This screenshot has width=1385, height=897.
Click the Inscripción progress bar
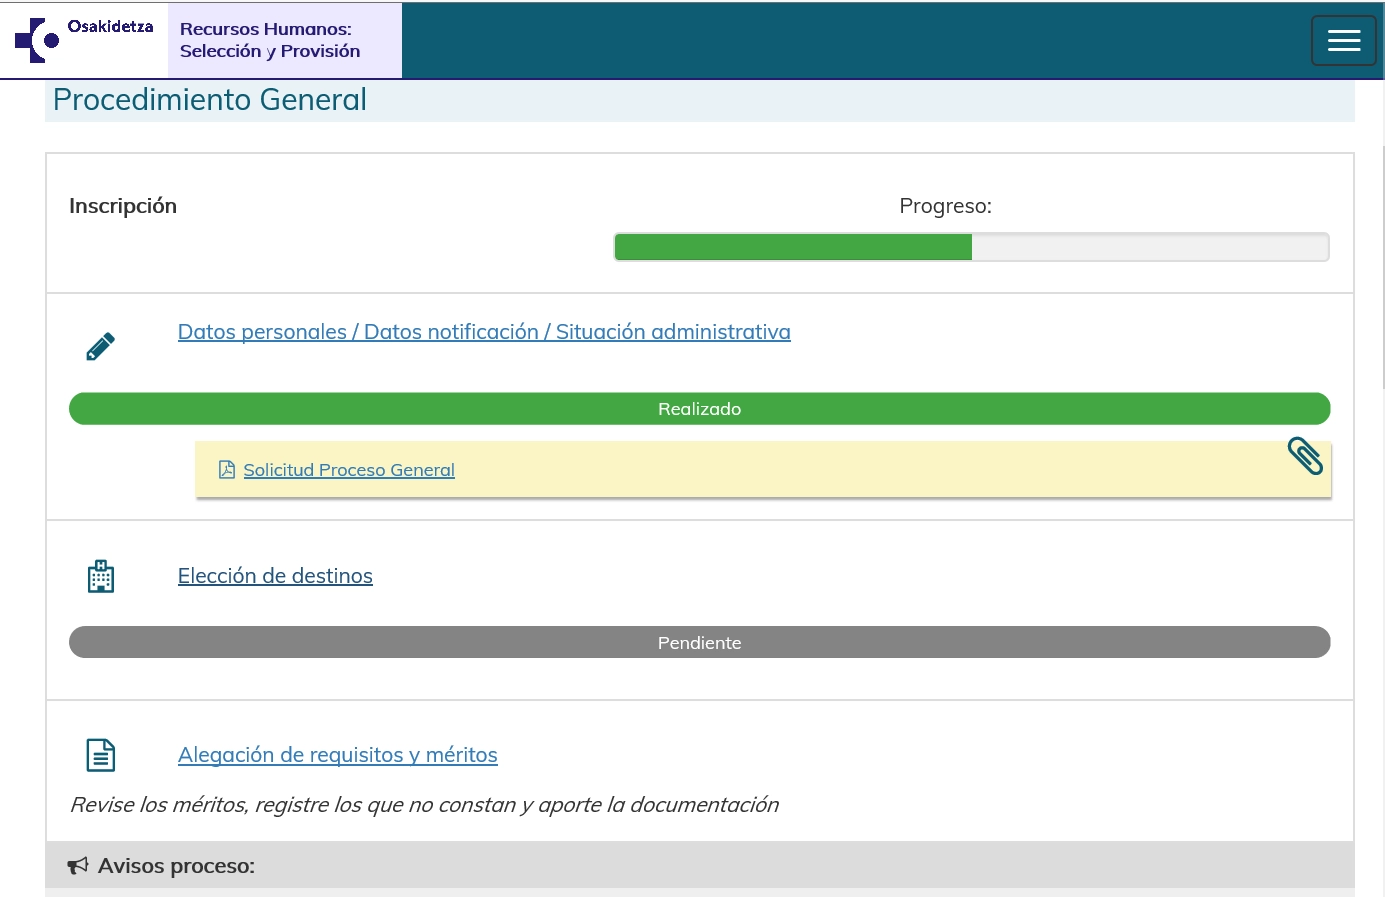tap(971, 247)
